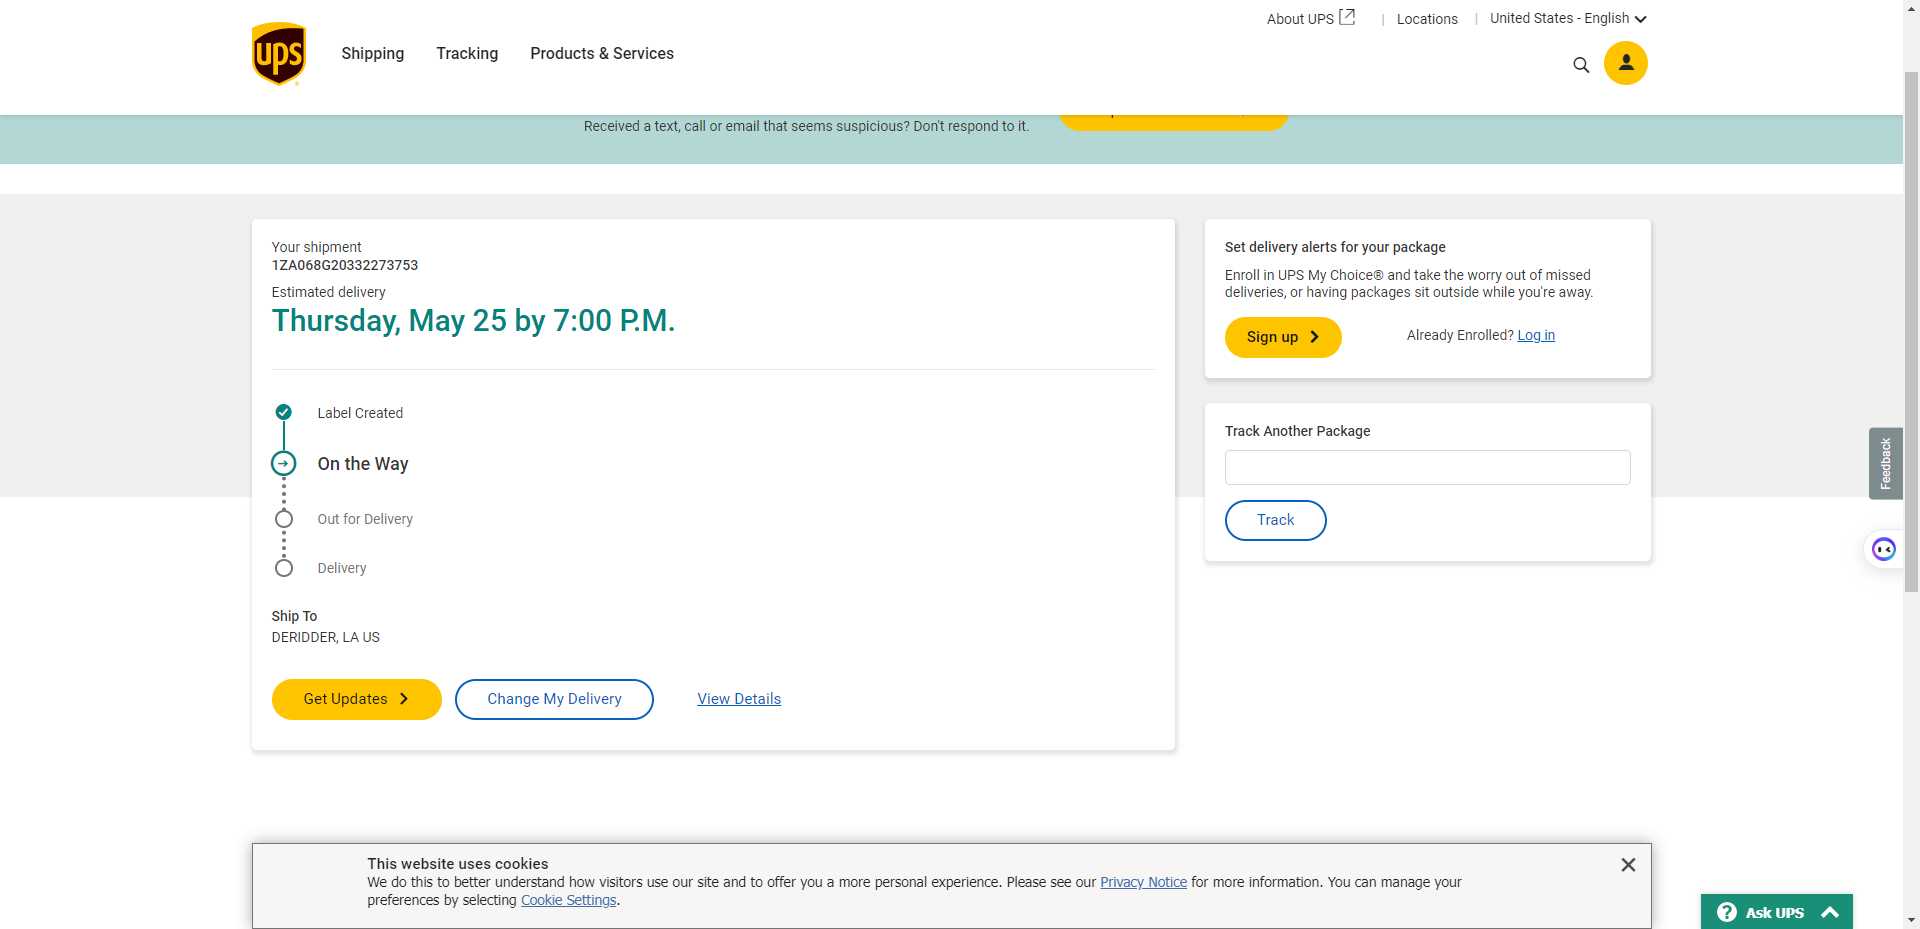Click the Out for Delivery step circle
Viewport: 1920px width, 929px height.
pos(284,519)
